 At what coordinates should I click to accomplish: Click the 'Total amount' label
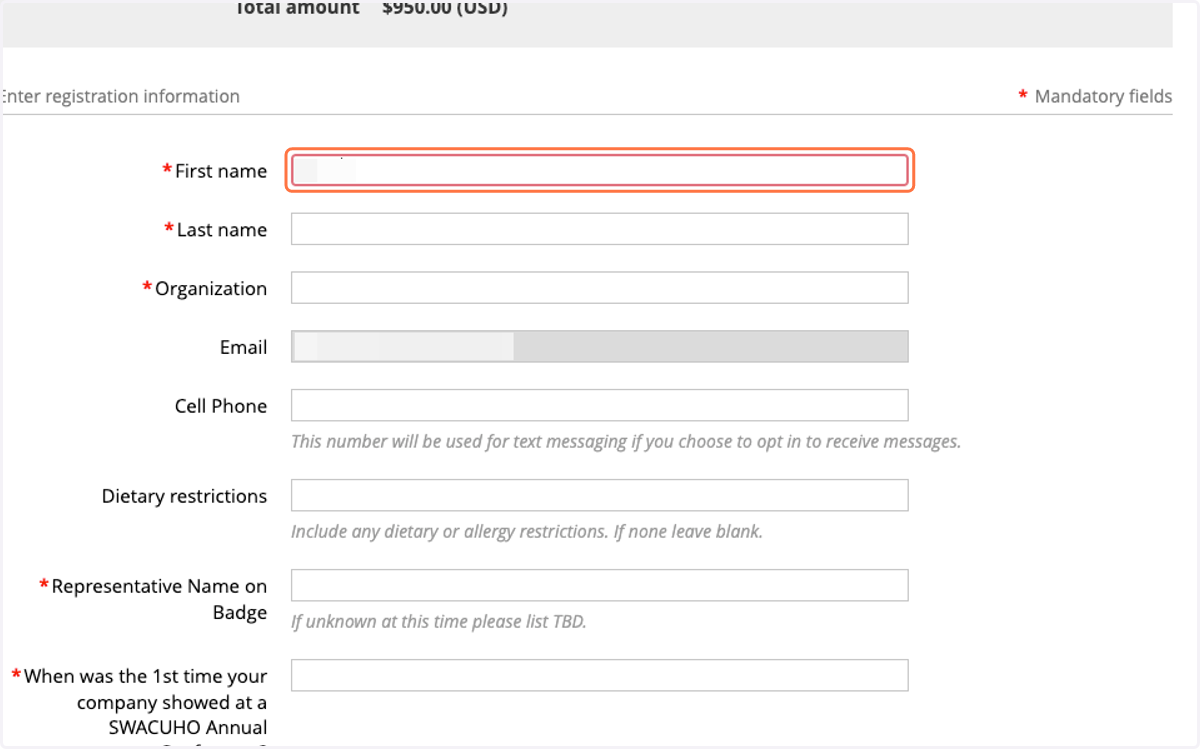296,8
